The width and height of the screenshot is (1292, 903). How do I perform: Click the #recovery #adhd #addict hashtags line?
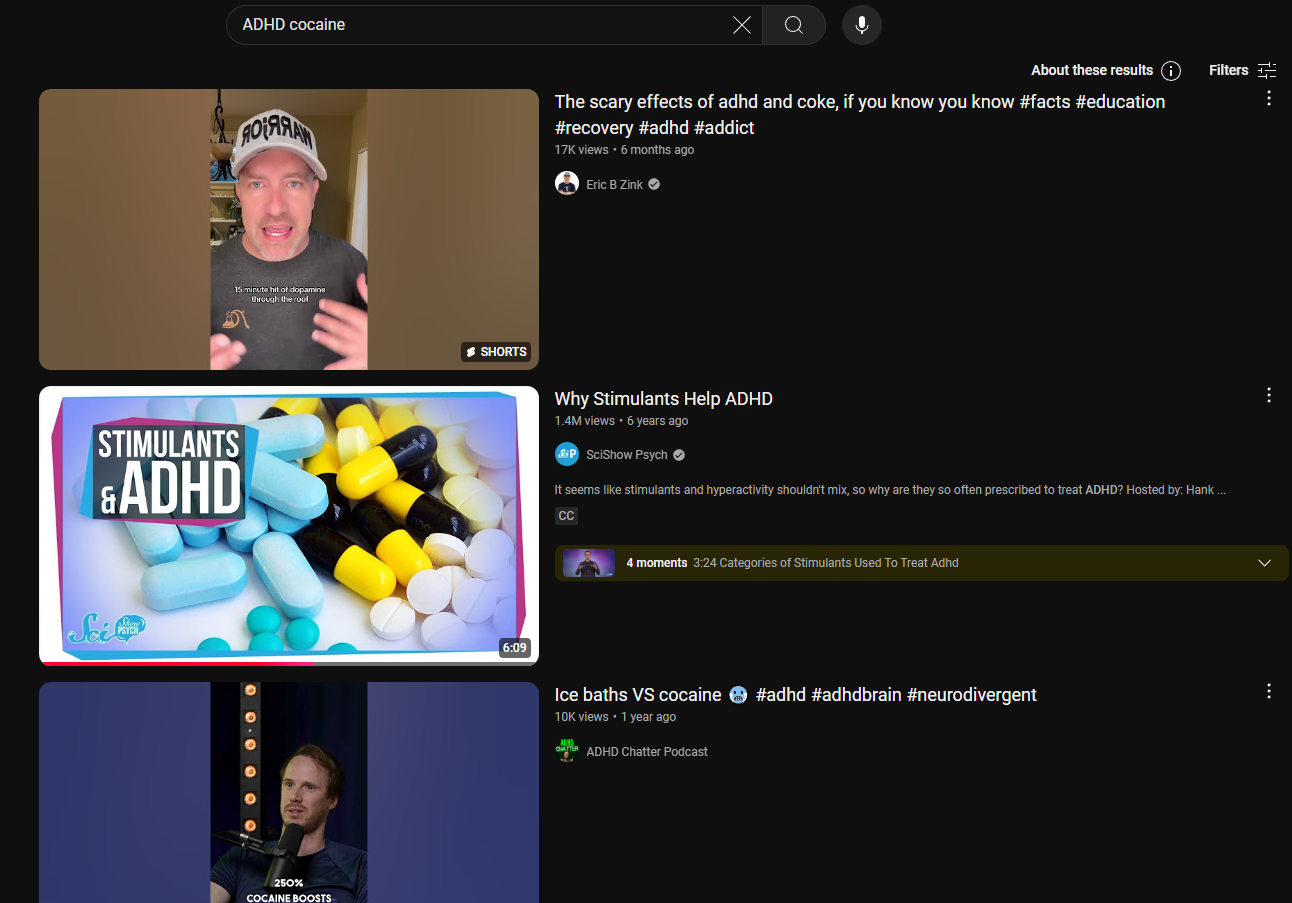click(655, 128)
